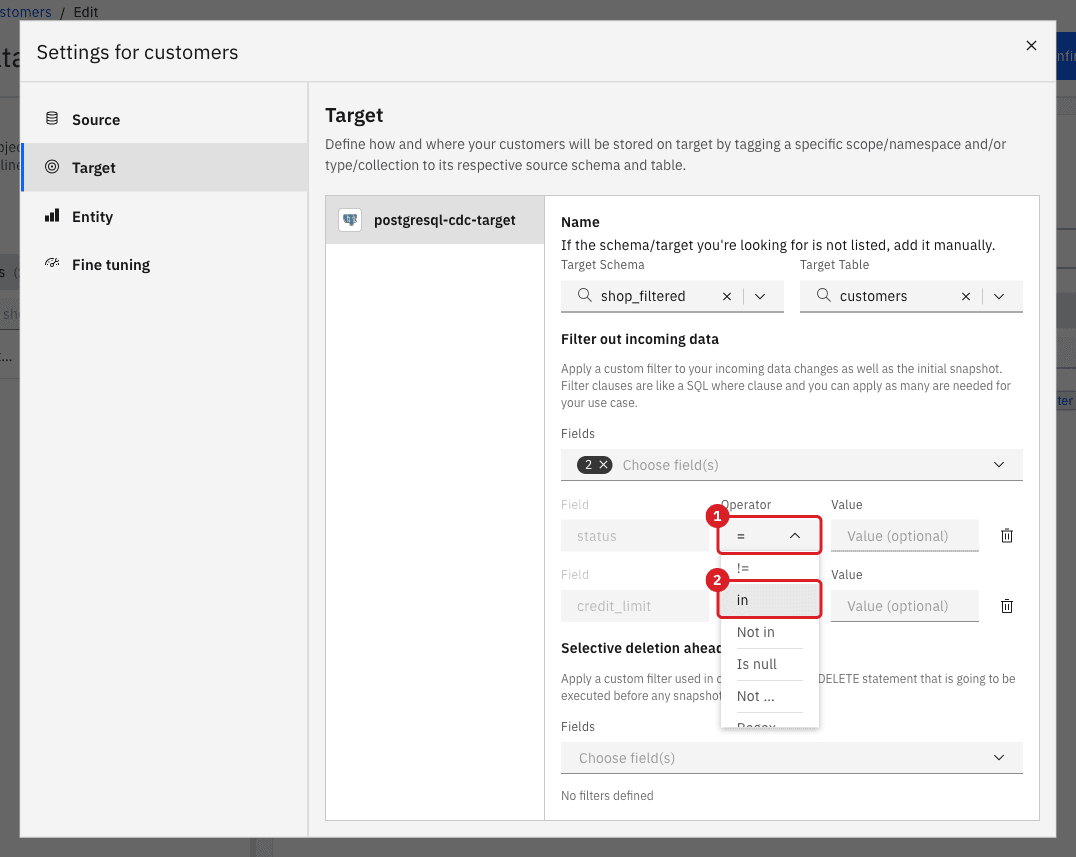Viewport: 1076px width, 857px height.
Task: Choose the in operator option
Action: 769,600
